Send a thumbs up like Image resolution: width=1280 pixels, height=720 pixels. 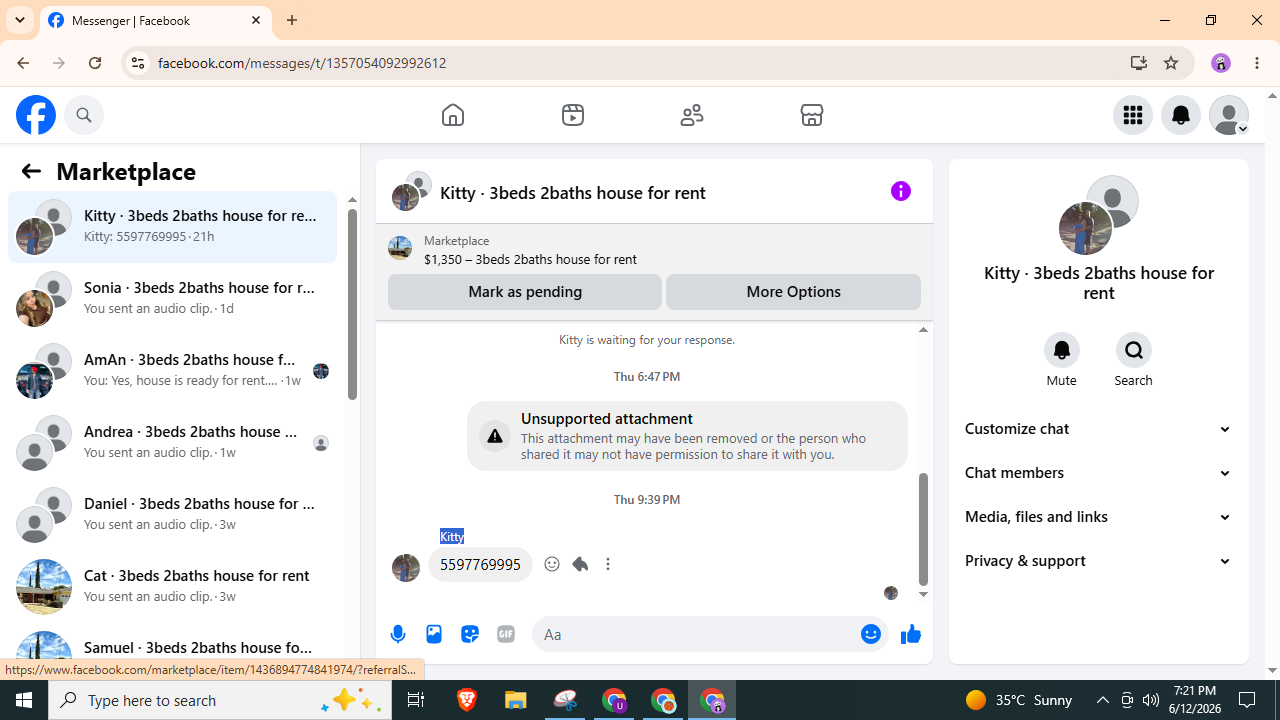(x=910, y=634)
